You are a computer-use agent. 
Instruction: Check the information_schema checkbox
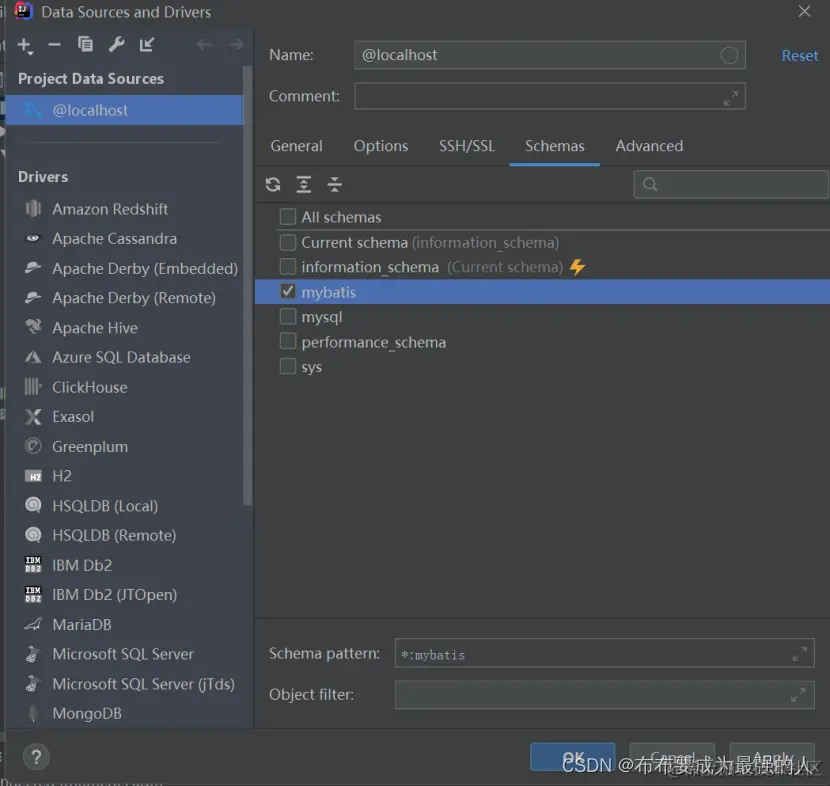287,266
